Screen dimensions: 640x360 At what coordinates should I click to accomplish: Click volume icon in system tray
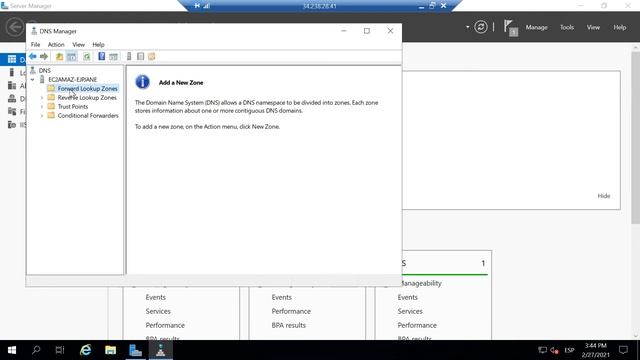[554, 350]
